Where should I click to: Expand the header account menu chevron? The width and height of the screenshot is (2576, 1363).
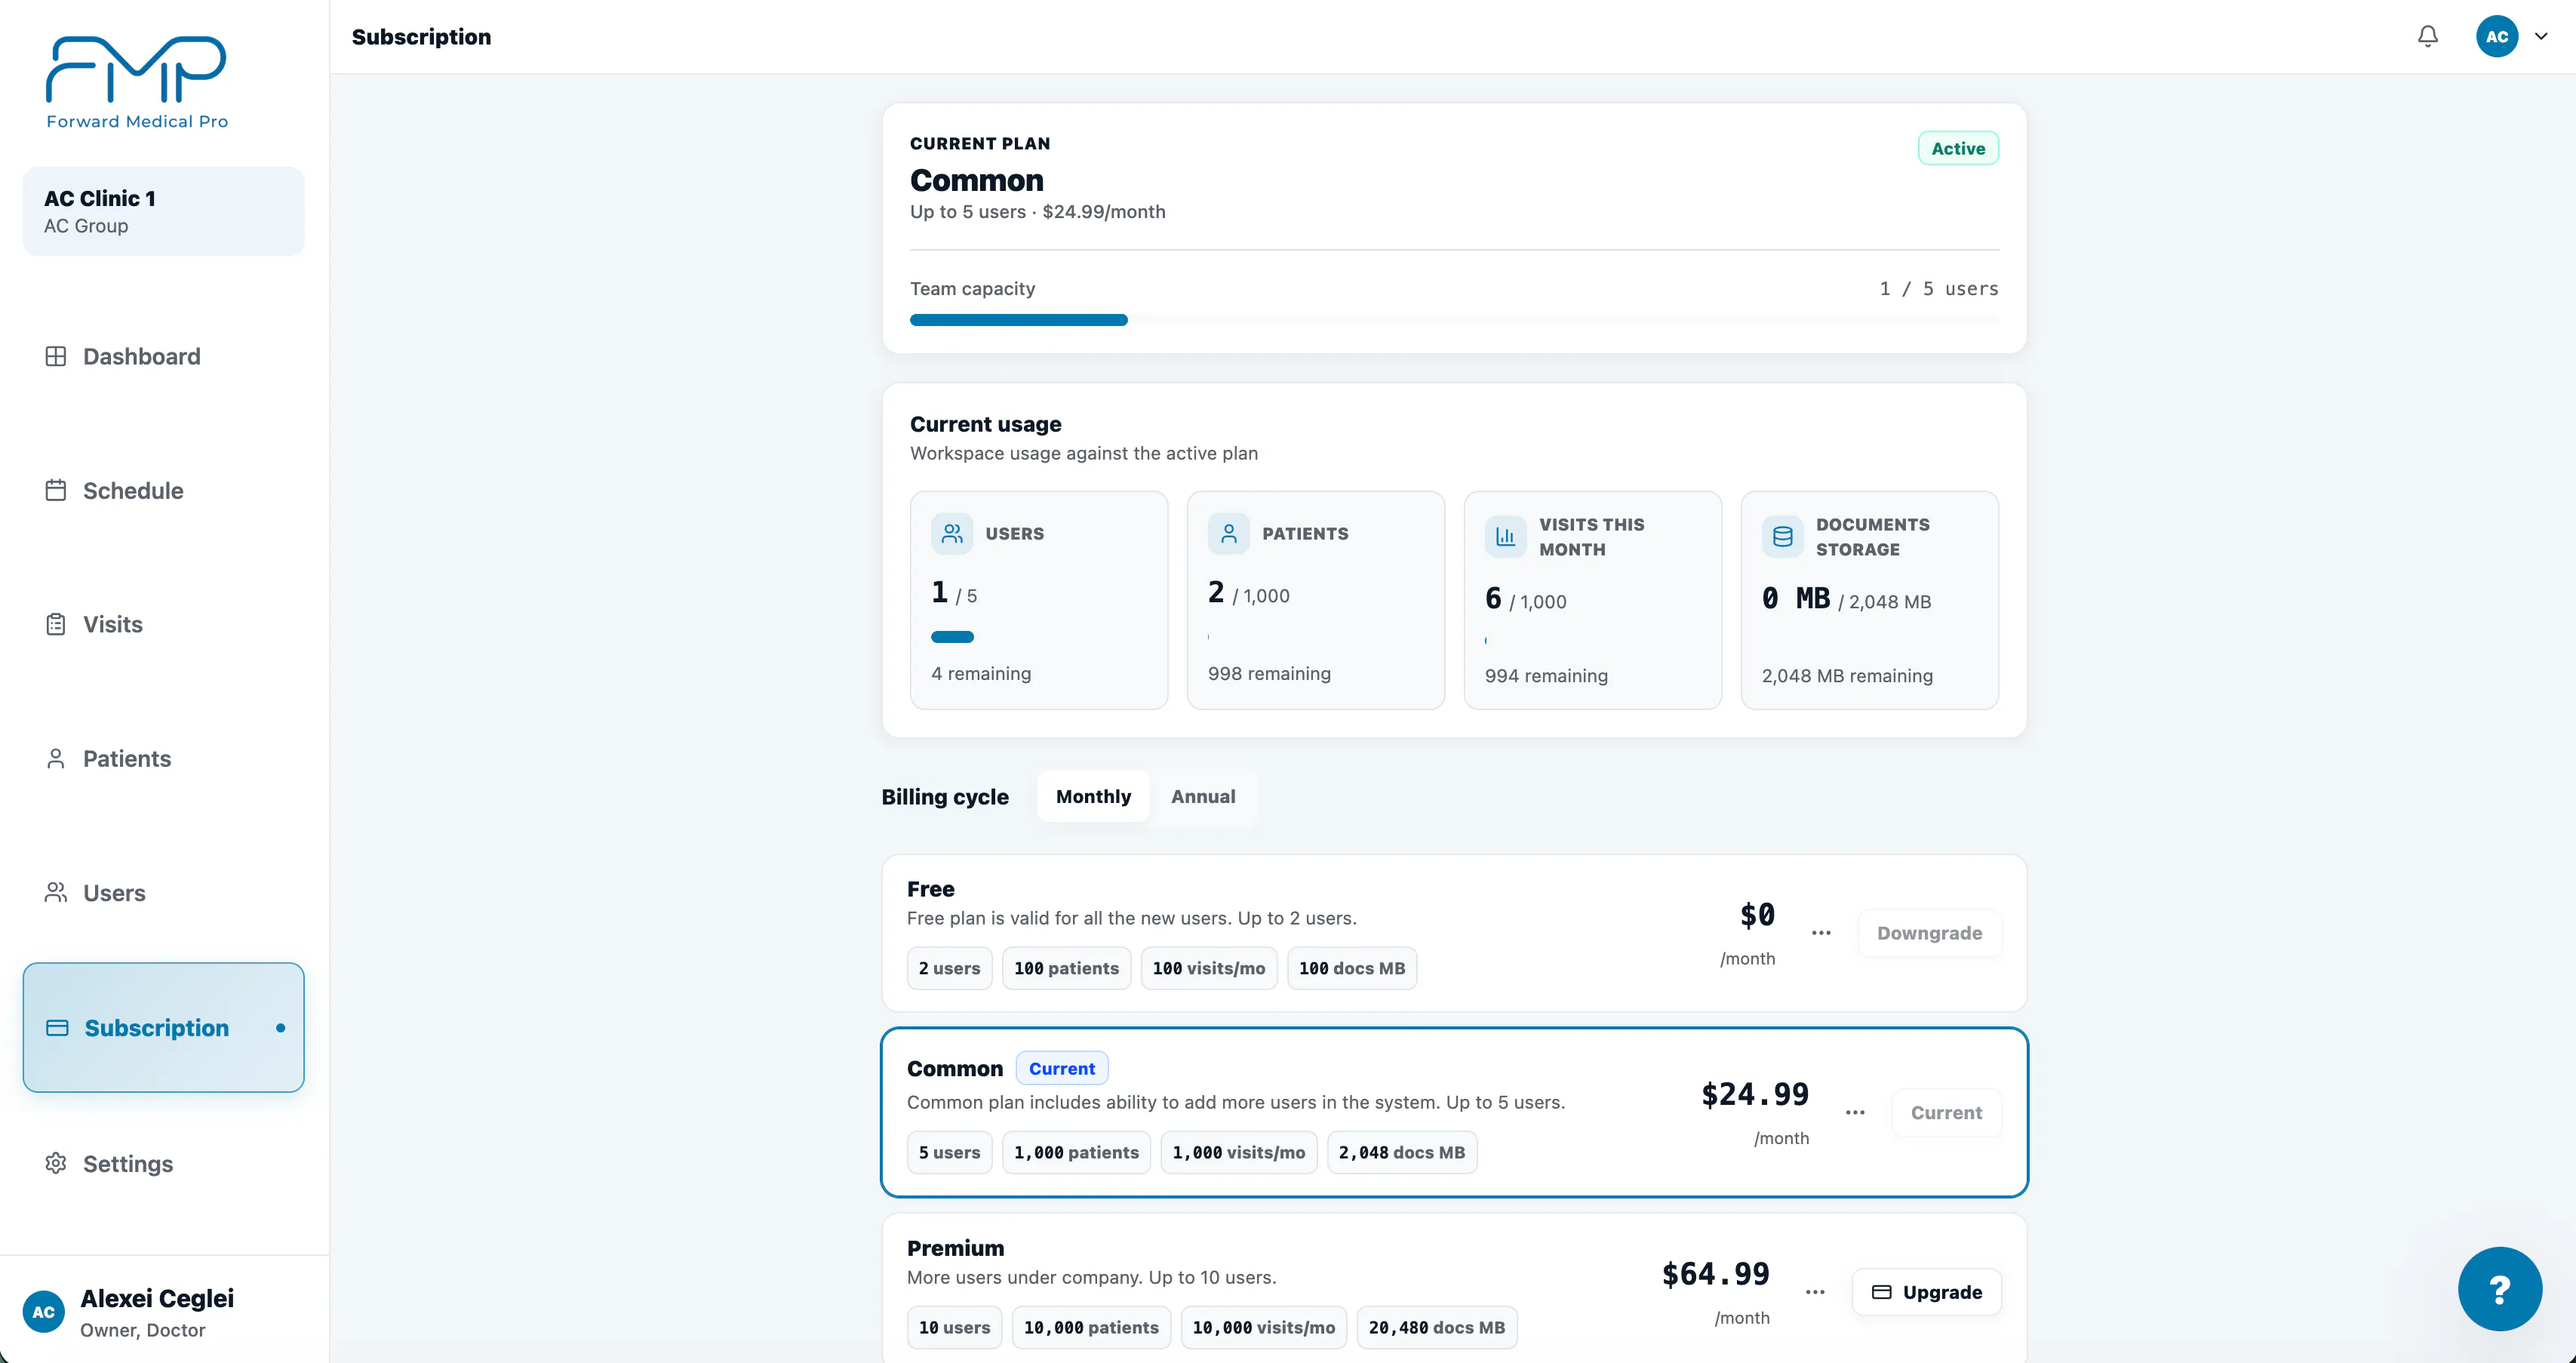click(x=2541, y=37)
